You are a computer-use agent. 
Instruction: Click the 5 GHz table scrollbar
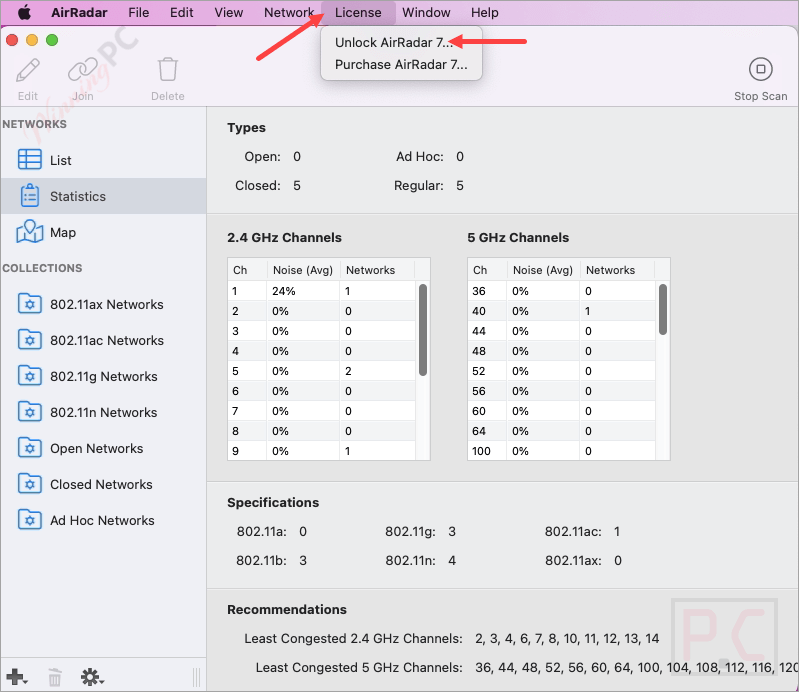tap(662, 309)
